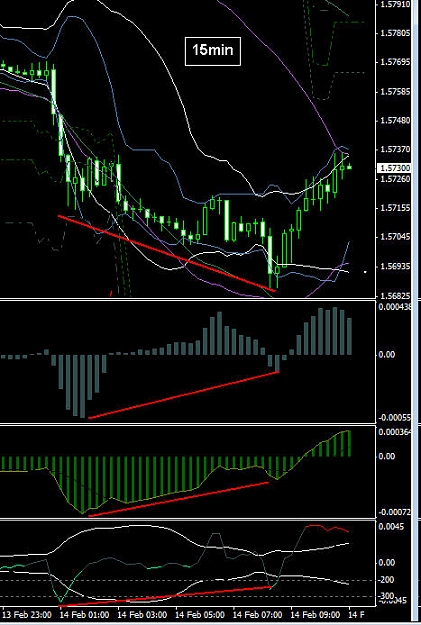Screen dimensions: 421x625
Task: Click the 0.0045 scale value in bottom panel
Action: tap(390, 527)
